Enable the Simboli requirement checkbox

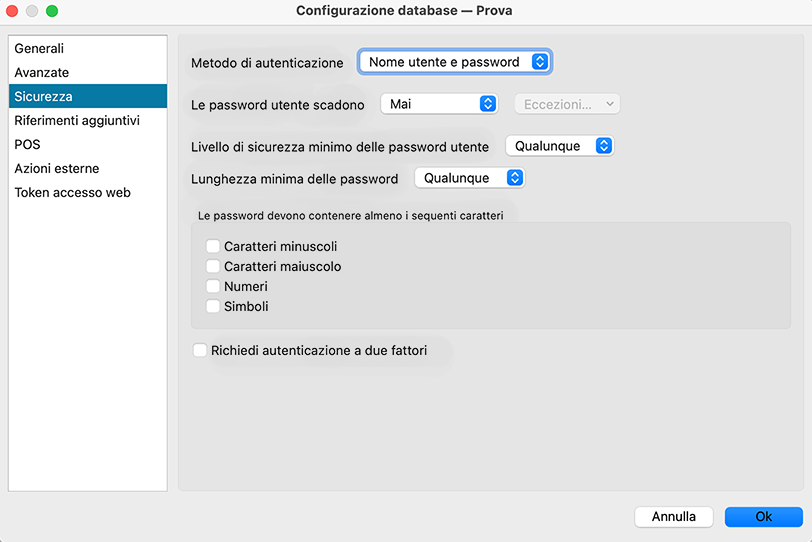point(213,307)
